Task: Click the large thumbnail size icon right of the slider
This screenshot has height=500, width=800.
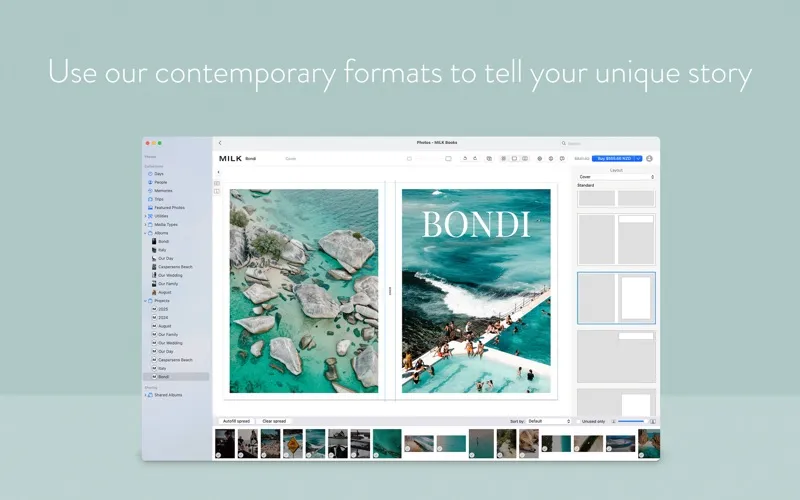Action: [653, 421]
